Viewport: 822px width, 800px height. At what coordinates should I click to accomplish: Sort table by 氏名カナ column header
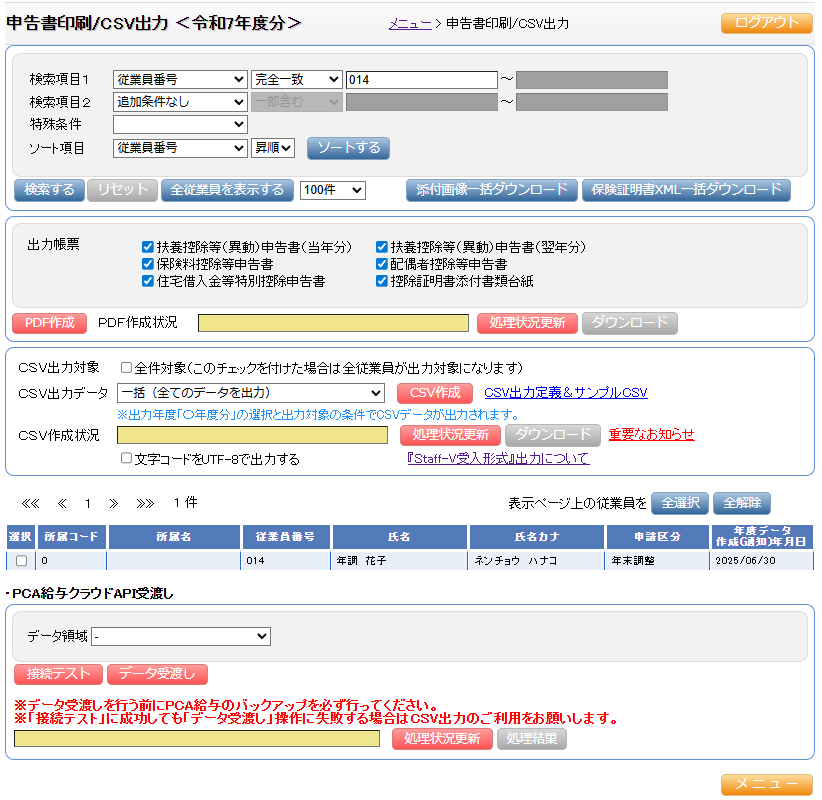(537, 537)
